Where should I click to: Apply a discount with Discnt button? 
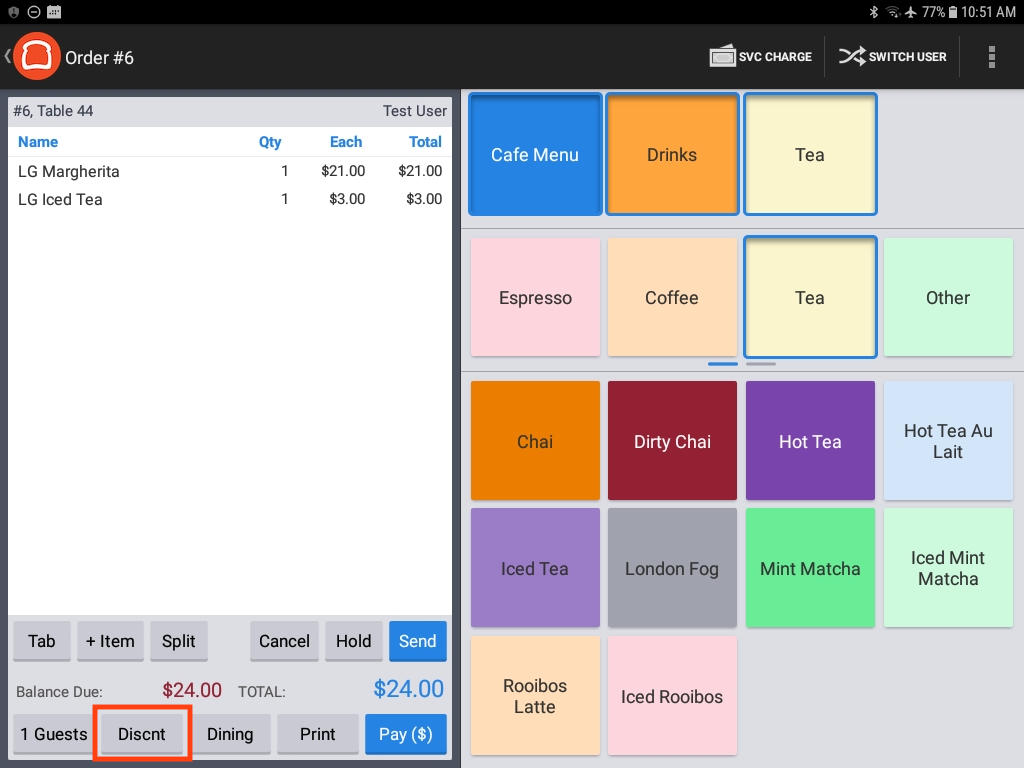coord(142,734)
